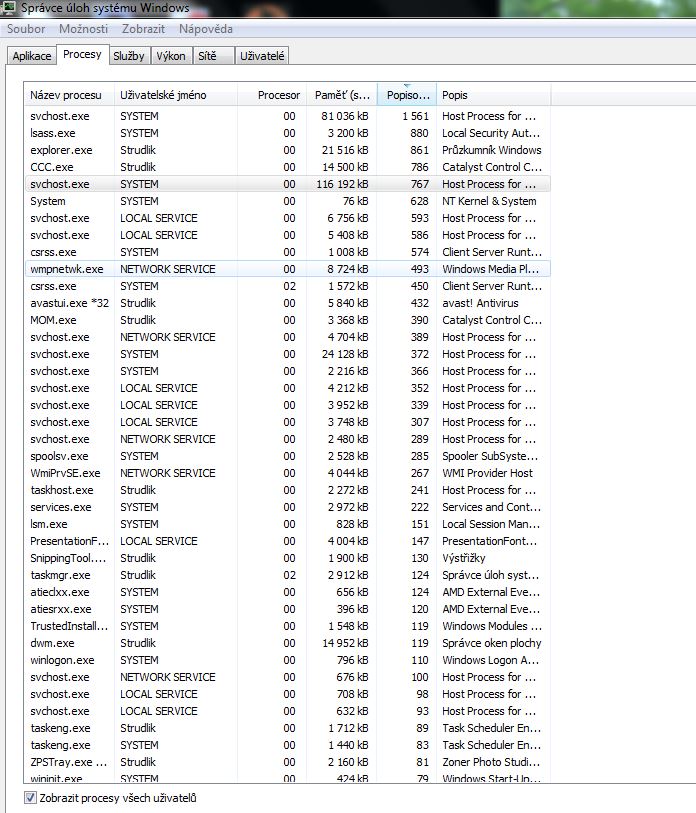Select the Procesy tab
This screenshot has width=696, height=813.
(82, 54)
